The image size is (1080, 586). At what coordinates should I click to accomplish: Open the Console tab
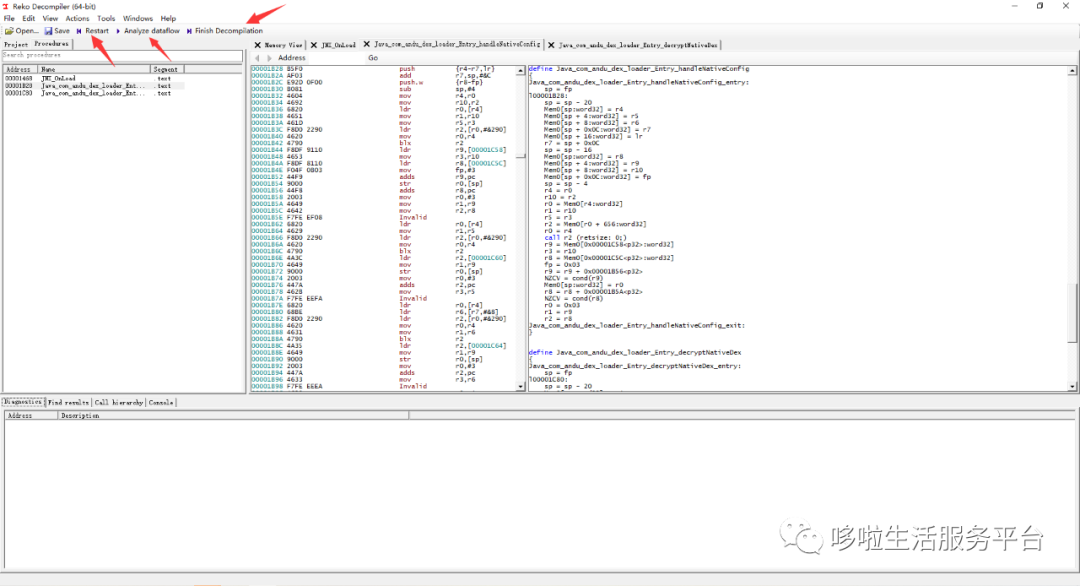[161, 402]
